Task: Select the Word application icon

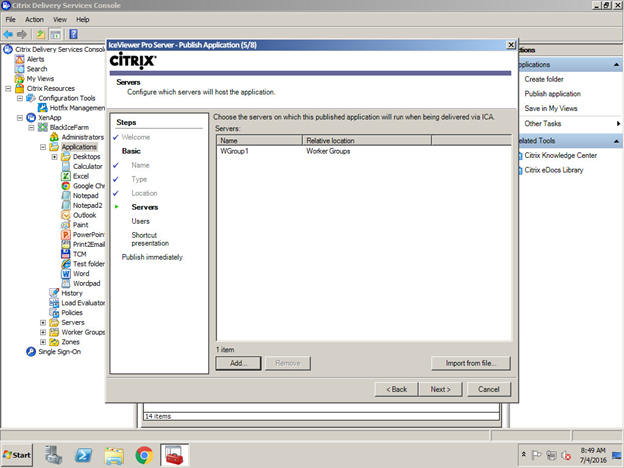Action: click(x=66, y=274)
